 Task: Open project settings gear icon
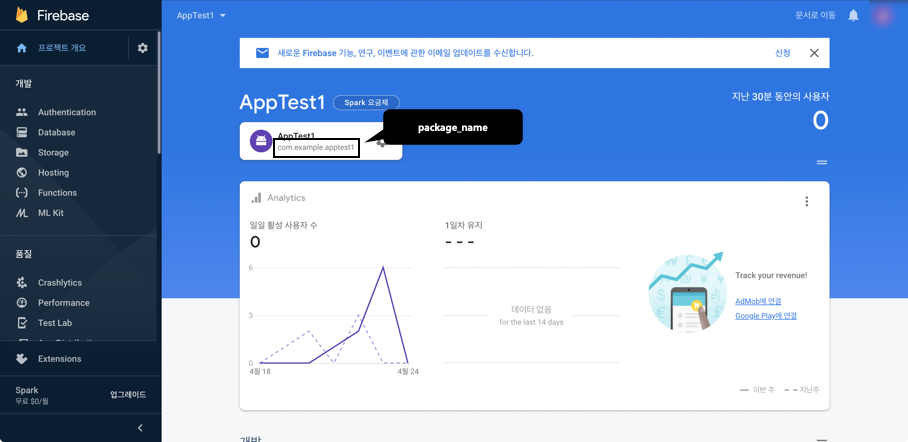[x=142, y=48]
